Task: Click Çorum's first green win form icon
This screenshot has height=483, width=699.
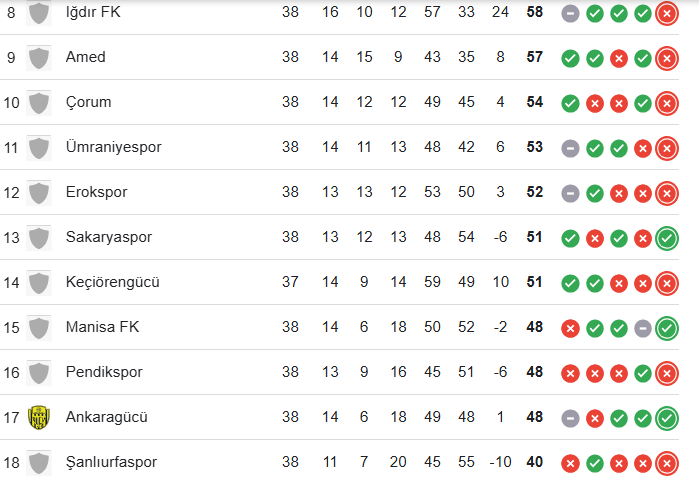Action: click(x=570, y=103)
